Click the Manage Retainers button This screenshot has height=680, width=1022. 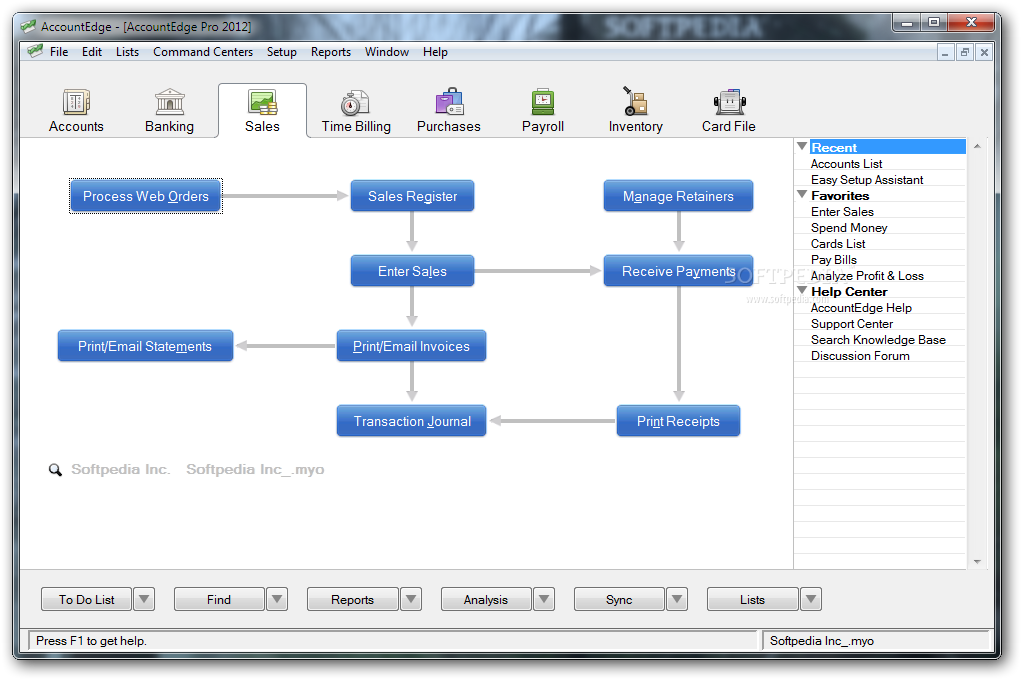point(678,196)
